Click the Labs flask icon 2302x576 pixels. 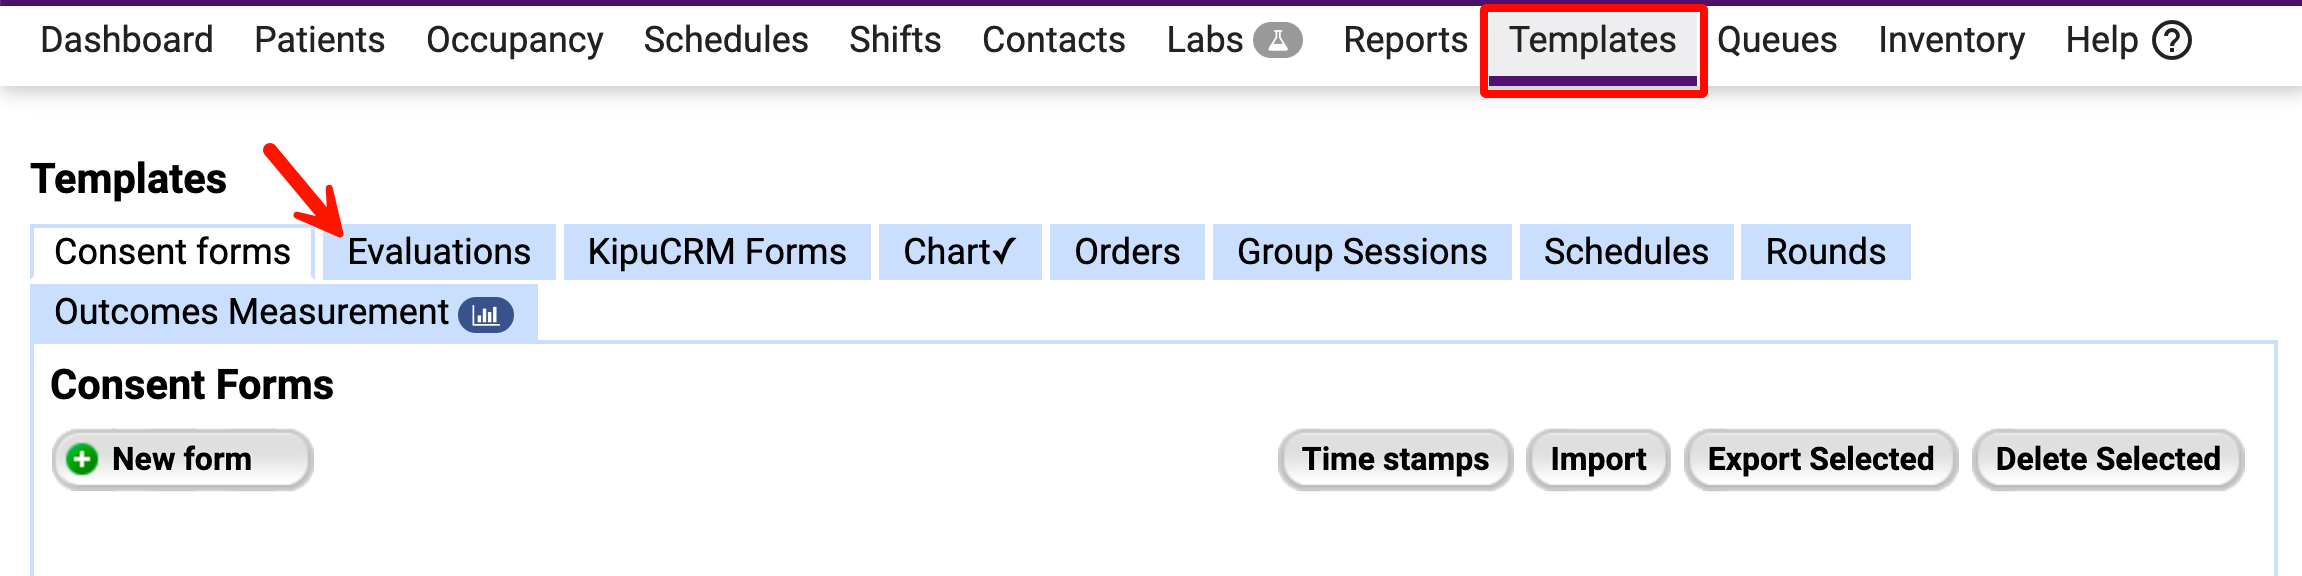1277,40
